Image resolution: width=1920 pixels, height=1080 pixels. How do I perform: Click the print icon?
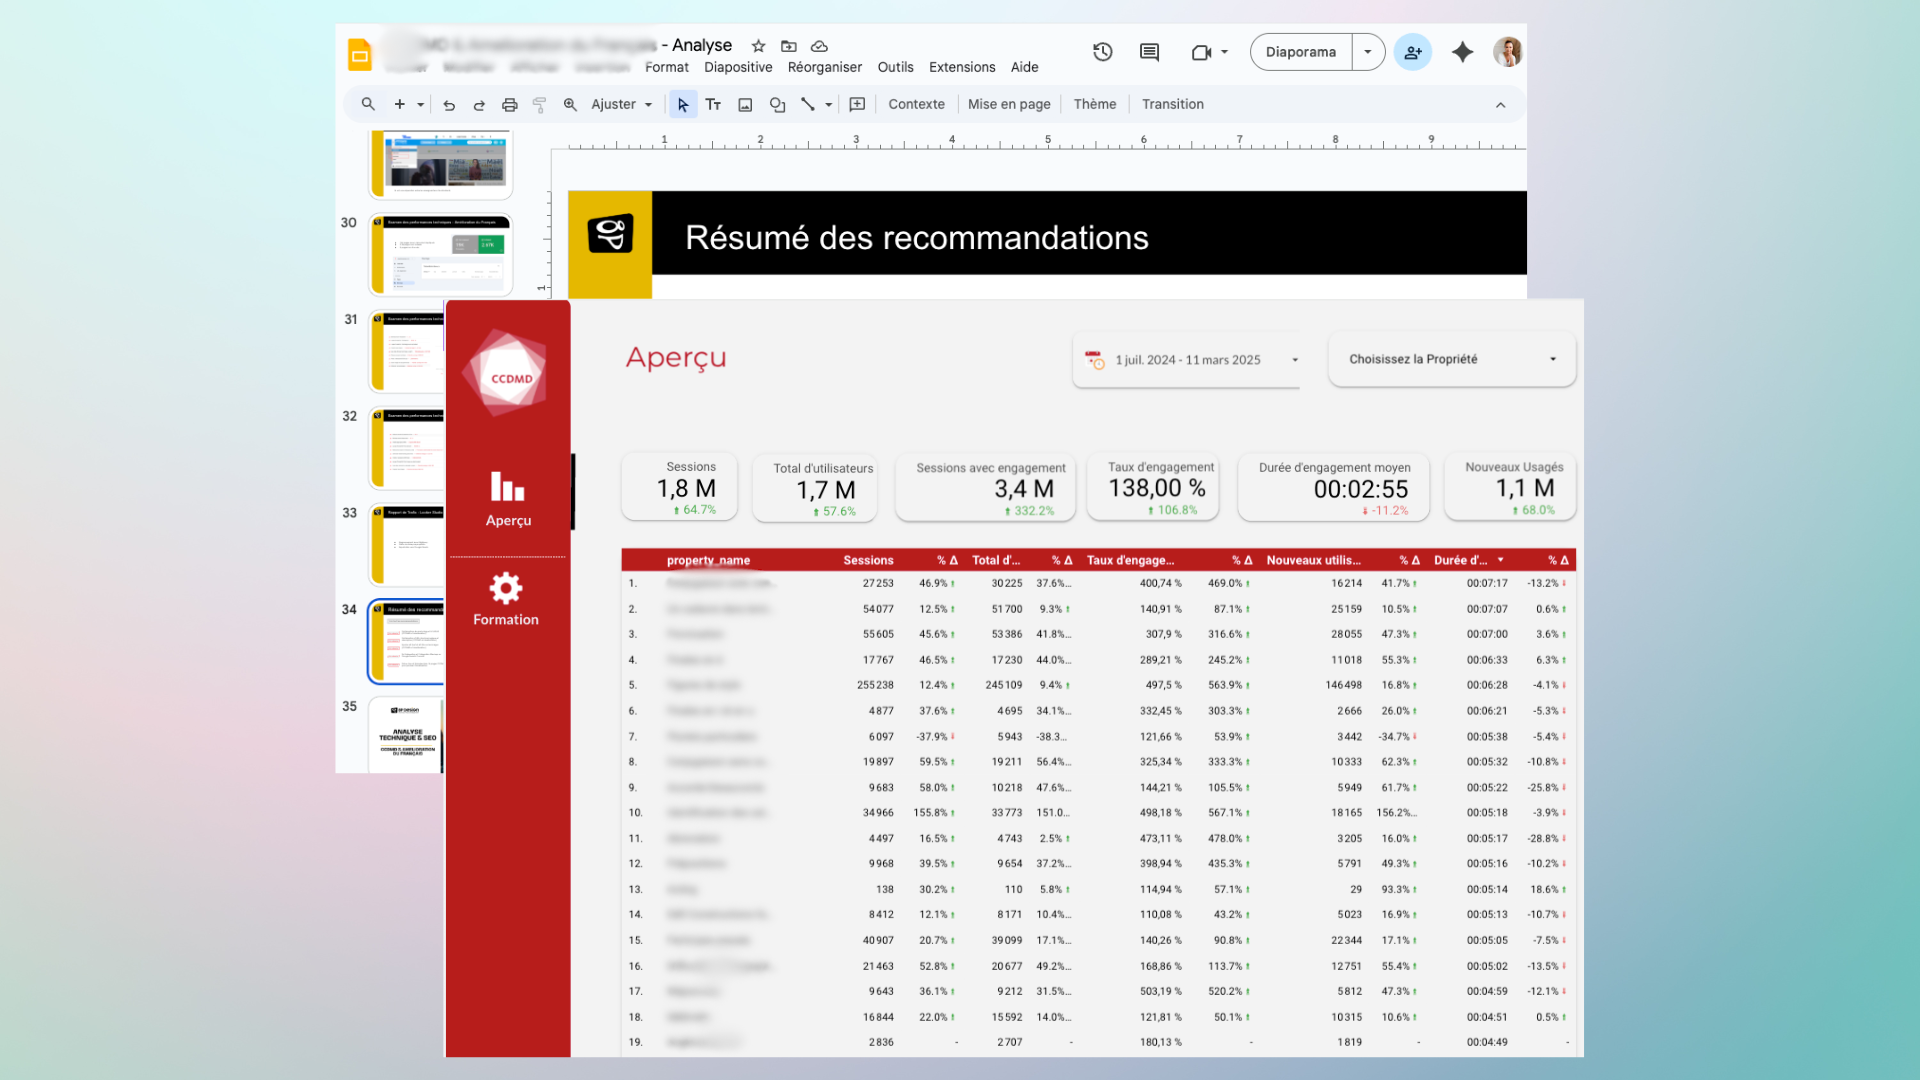pyautogui.click(x=509, y=104)
